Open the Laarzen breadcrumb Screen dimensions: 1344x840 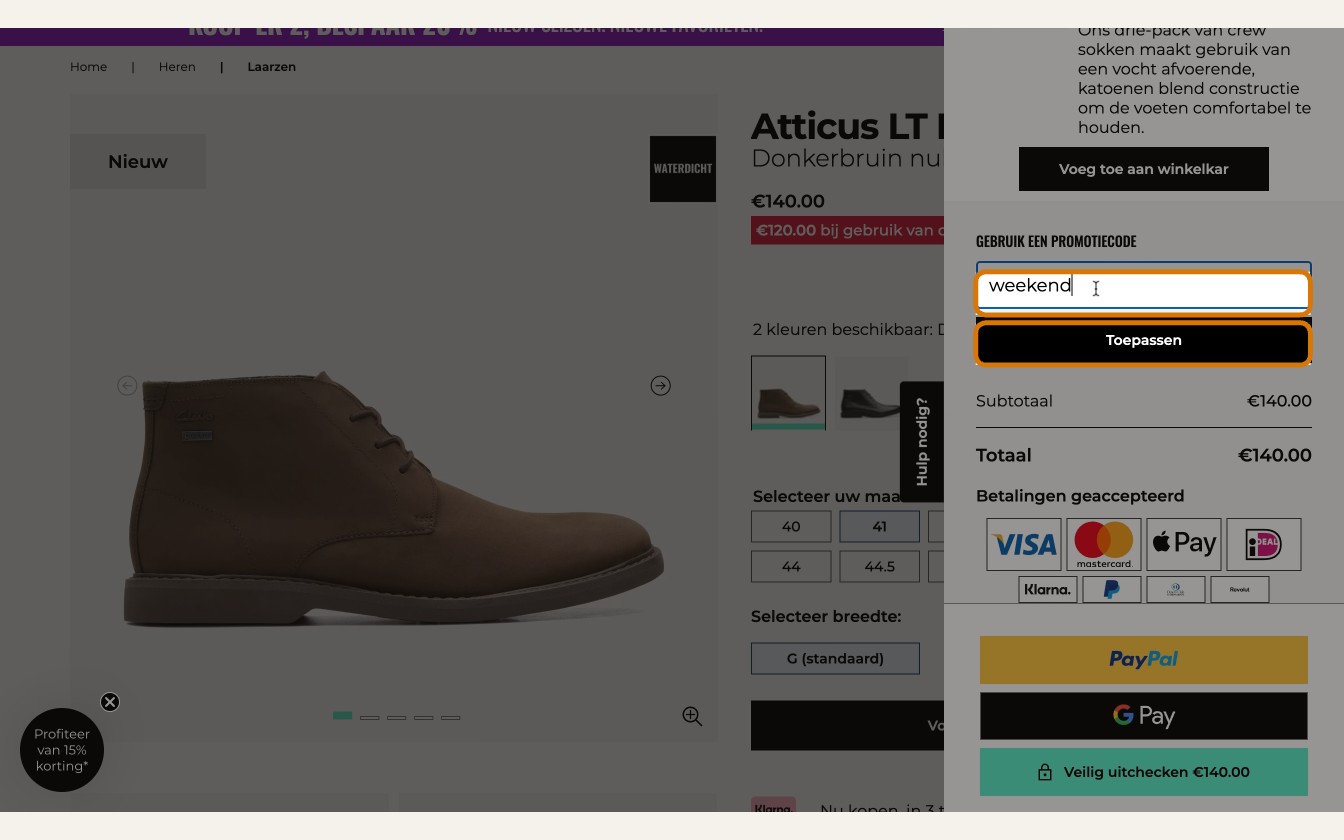[x=272, y=67]
